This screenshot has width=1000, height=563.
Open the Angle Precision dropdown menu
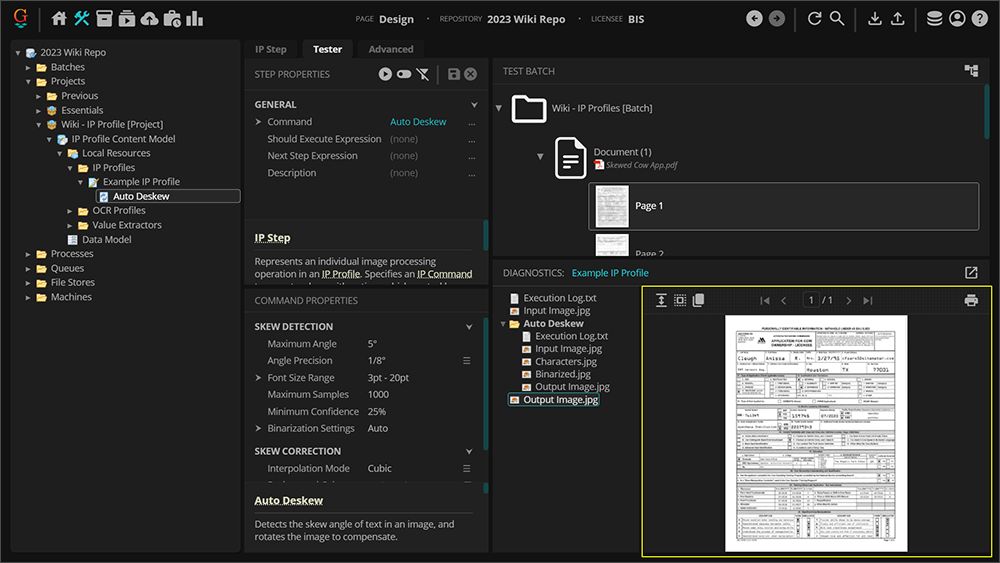coord(466,360)
